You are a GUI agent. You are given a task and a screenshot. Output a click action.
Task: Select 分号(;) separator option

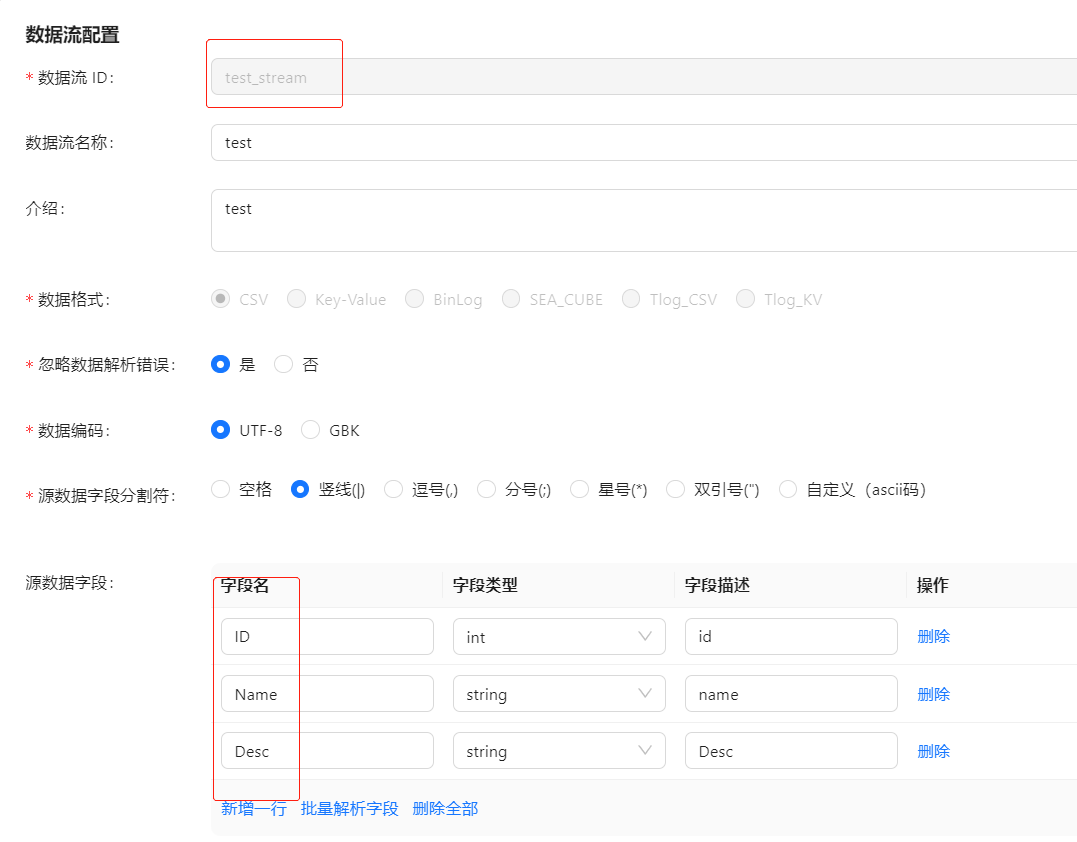(487, 490)
